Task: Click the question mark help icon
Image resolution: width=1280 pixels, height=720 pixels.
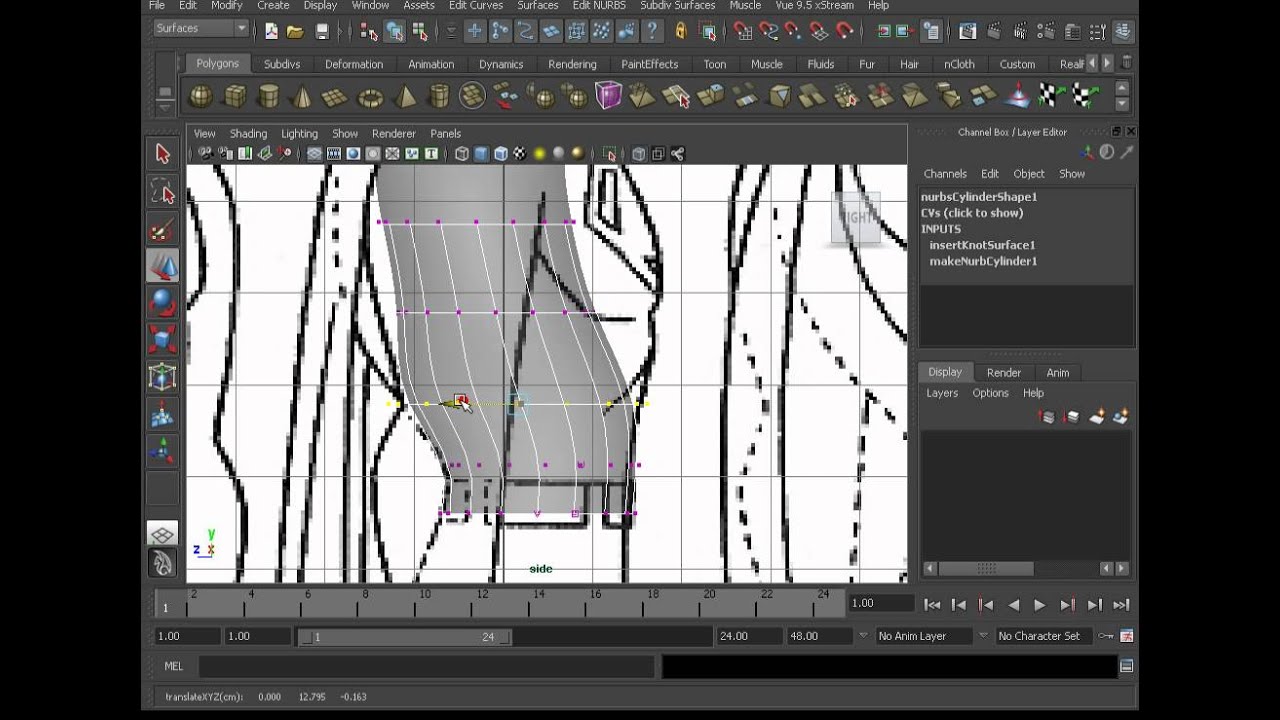Action: (x=653, y=31)
